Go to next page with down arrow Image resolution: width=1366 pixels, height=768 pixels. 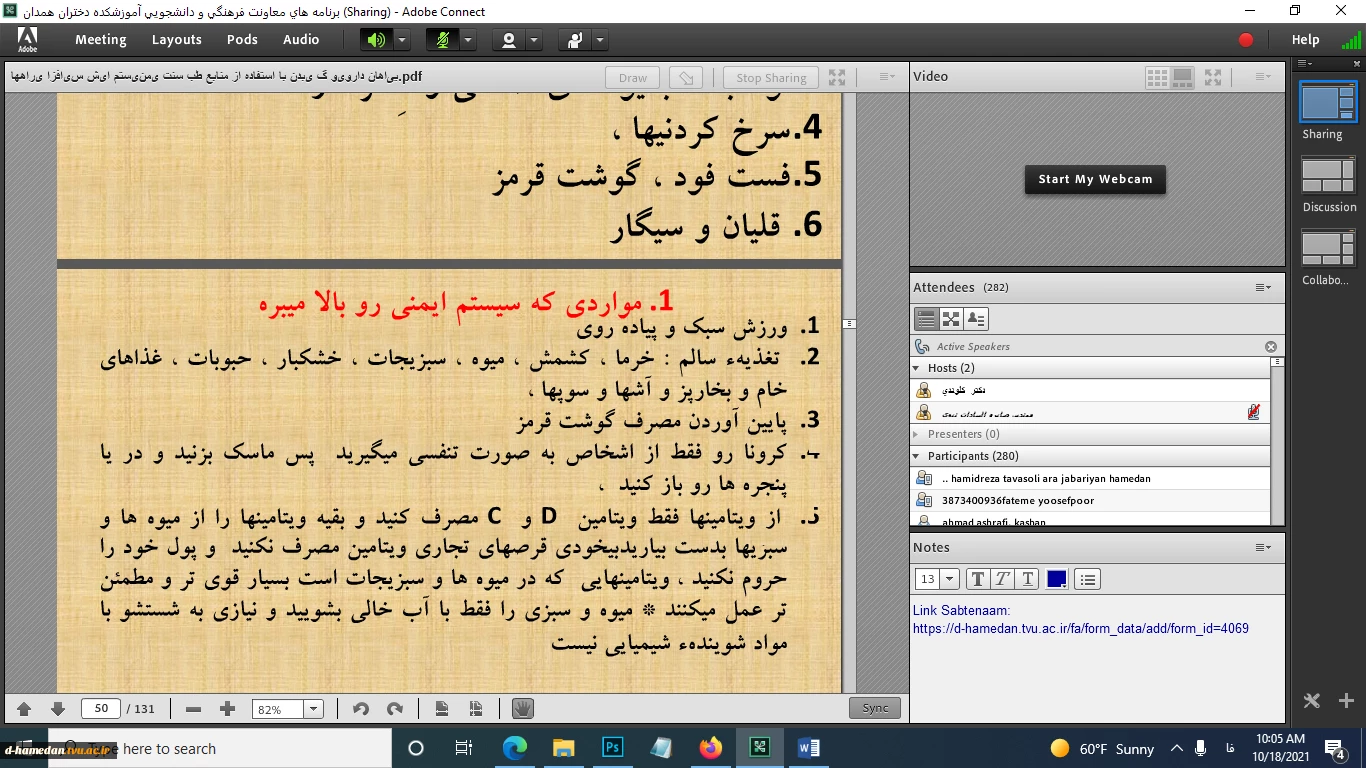pyautogui.click(x=58, y=709)
